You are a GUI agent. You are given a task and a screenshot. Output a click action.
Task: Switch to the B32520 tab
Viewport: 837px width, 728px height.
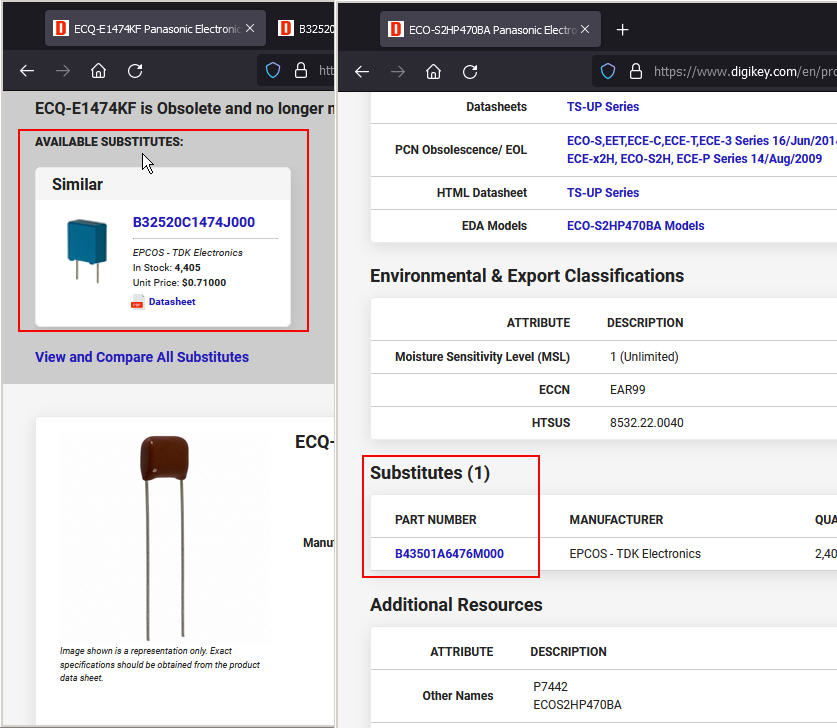[x=306, y=28]
